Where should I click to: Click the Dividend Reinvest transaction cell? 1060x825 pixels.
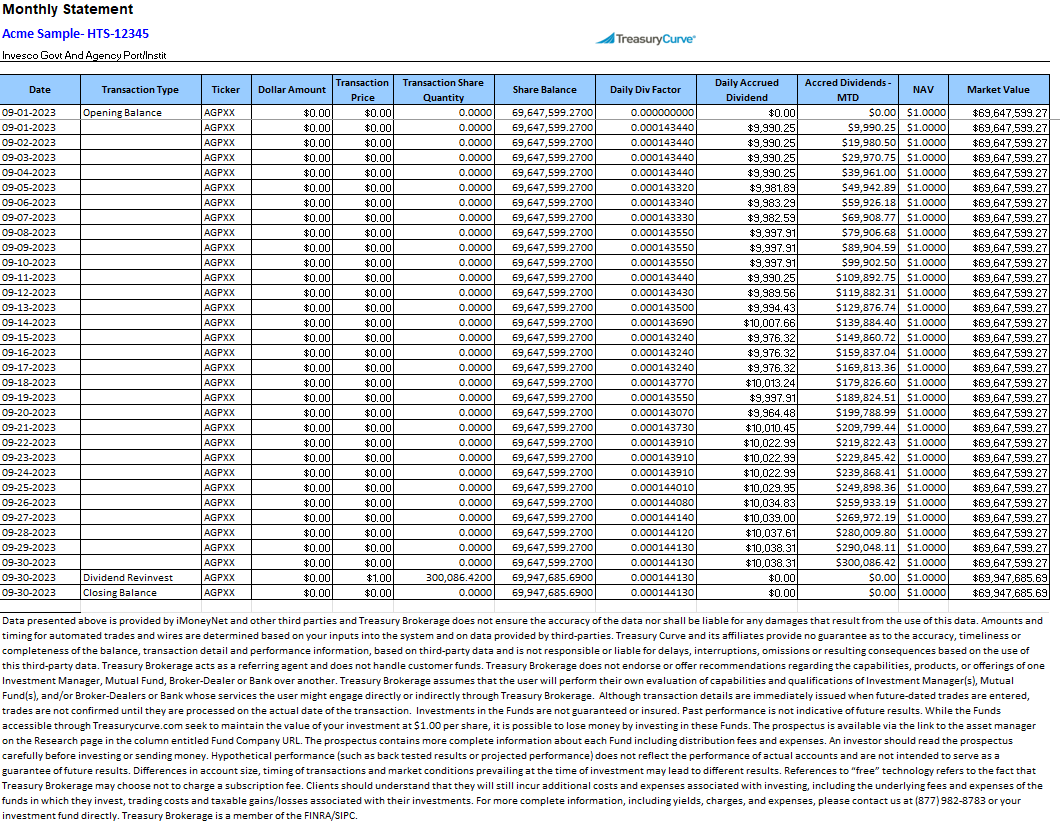[x=140, y=578]
